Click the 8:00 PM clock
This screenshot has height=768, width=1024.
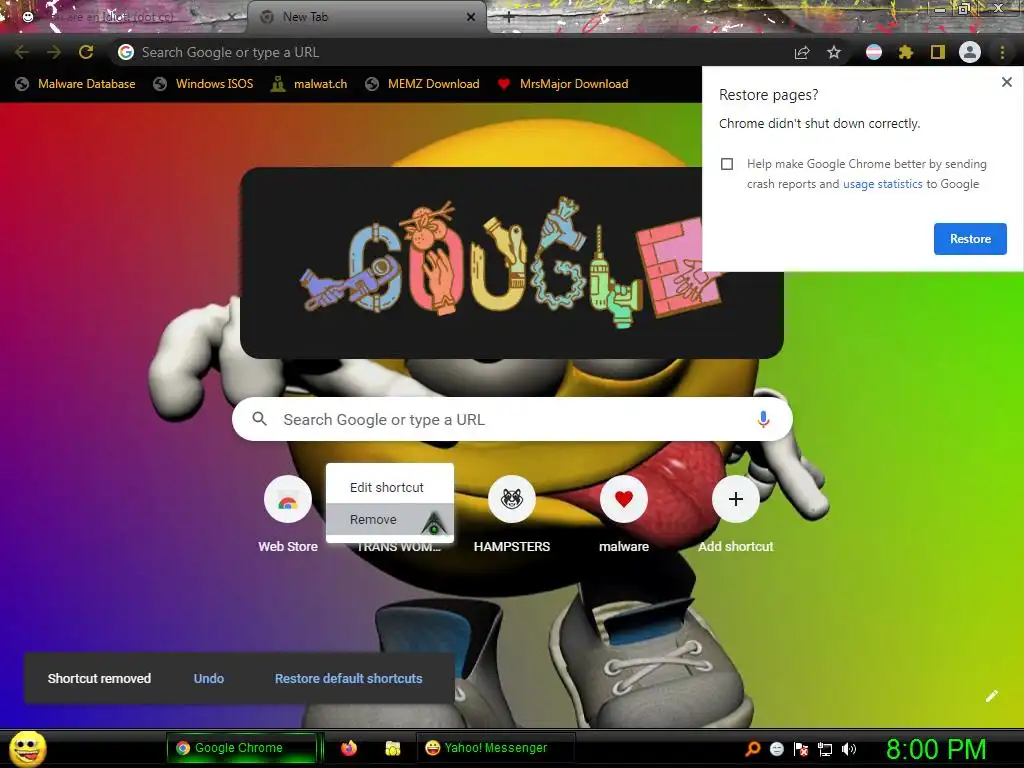[x=936, y=749]
